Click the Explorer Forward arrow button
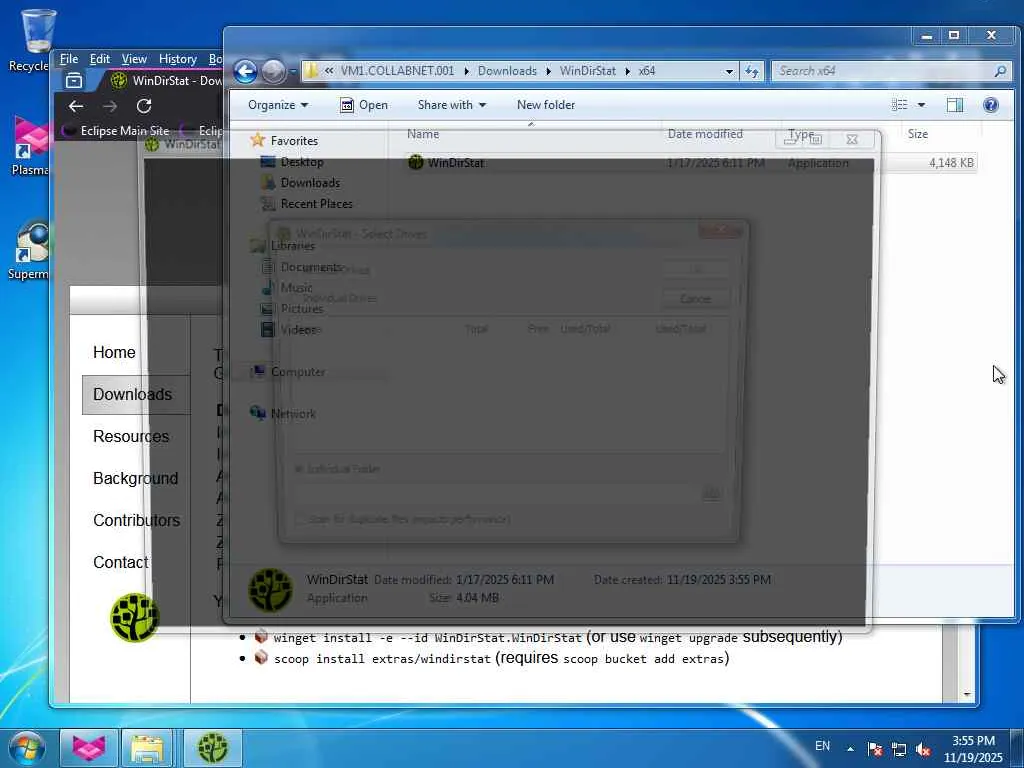Screen dimensions: 1024x768 tap(274, 71)
